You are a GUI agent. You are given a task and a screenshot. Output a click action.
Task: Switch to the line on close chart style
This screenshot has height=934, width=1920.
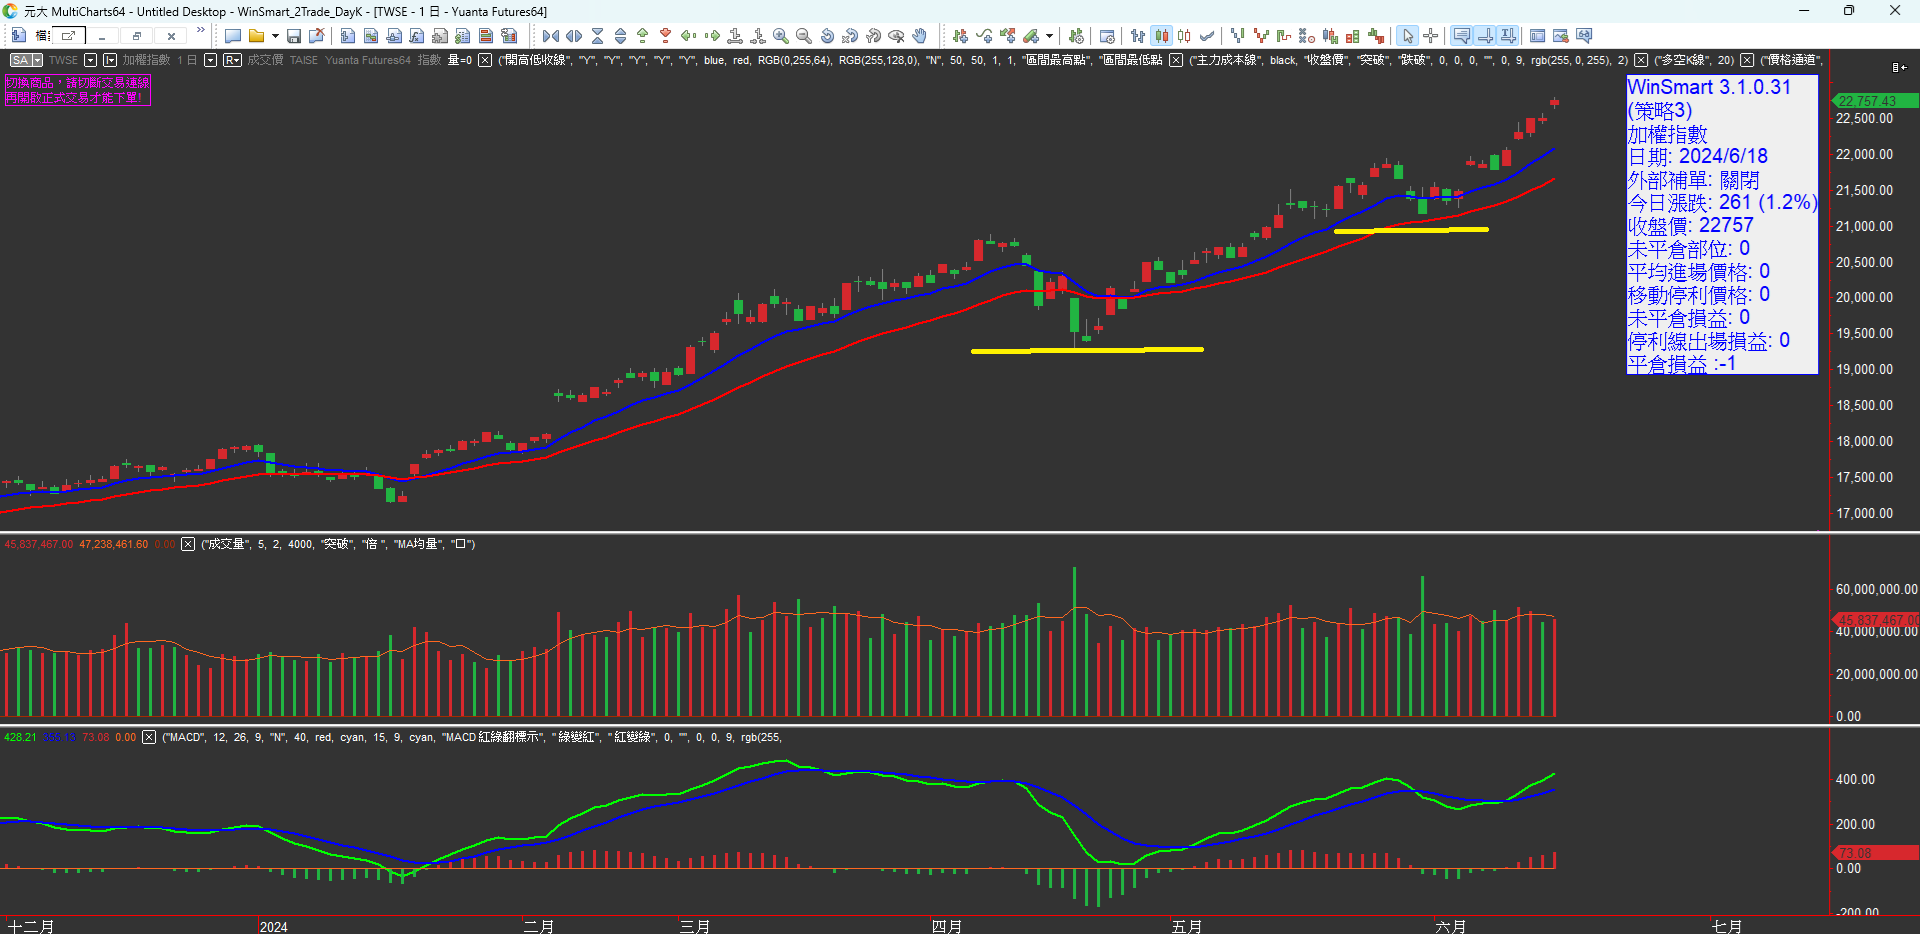pyautogui.click(x=1208, y=36)
